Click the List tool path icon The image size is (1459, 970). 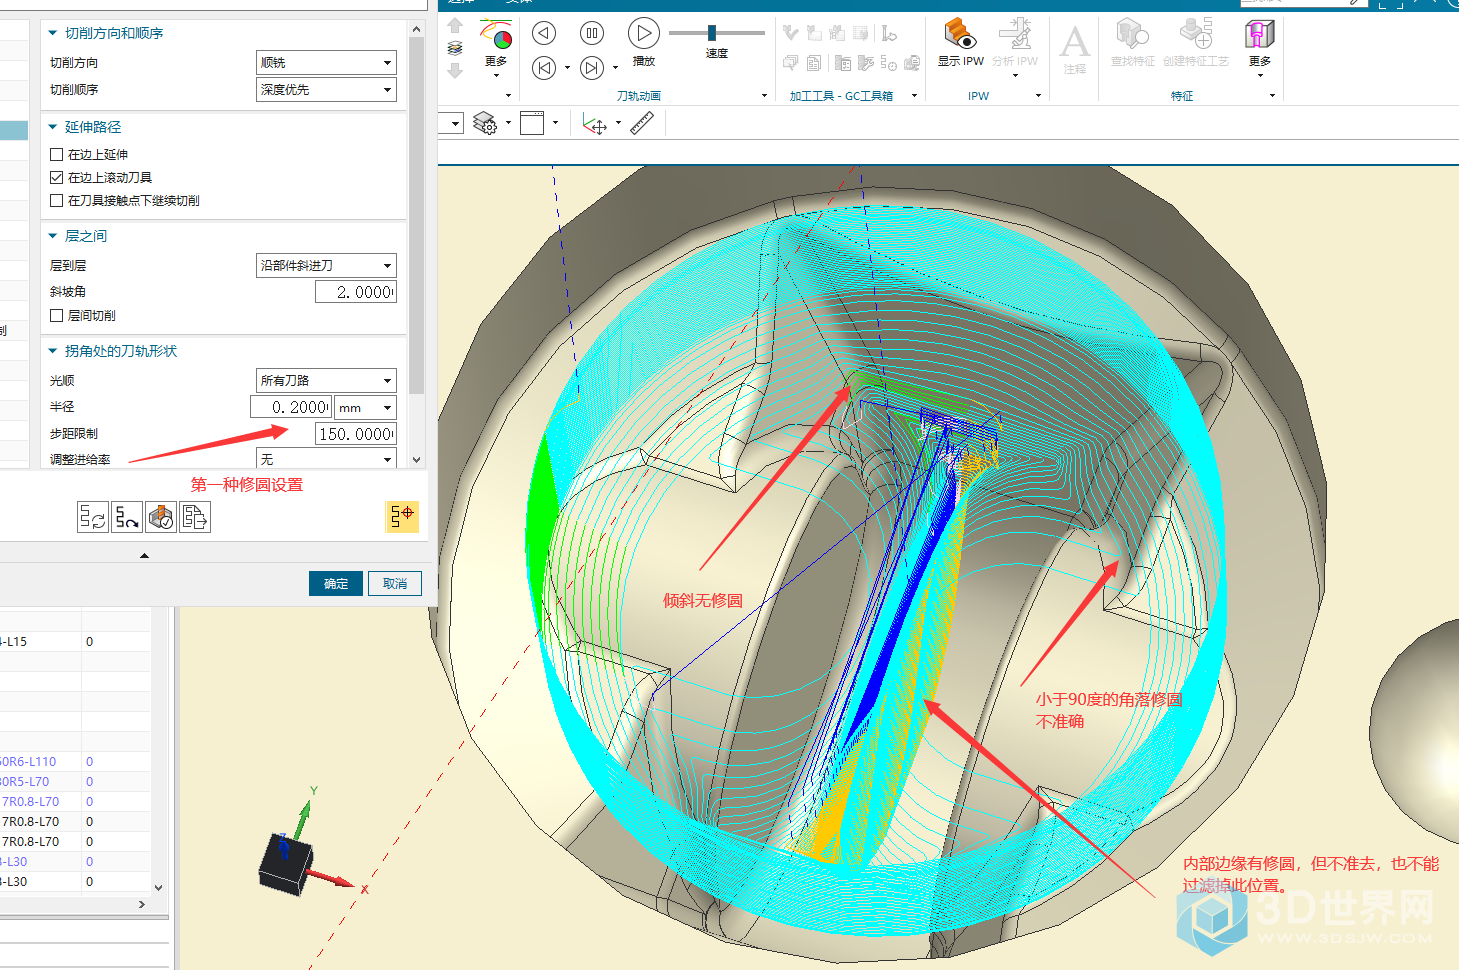pyautogui.click(x=195, y=517)
